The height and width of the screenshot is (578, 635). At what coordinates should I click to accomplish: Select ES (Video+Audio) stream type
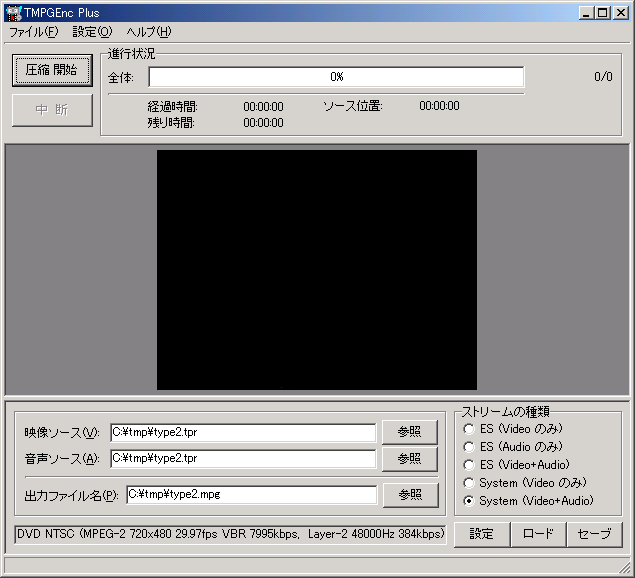[x=517, y=465]
